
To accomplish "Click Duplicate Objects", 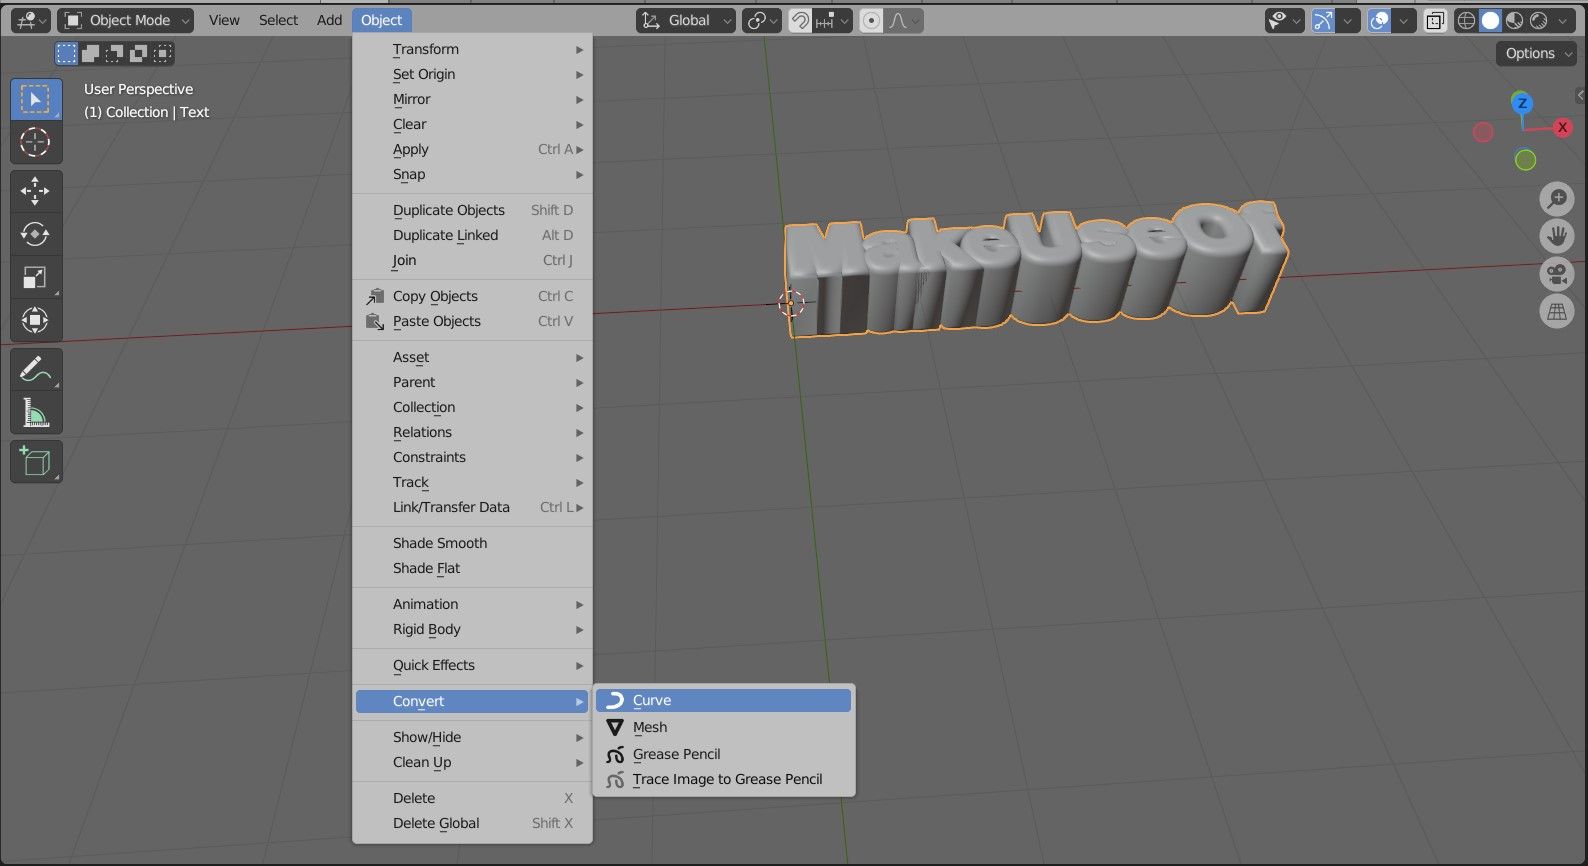I will (x=472, y=210).
